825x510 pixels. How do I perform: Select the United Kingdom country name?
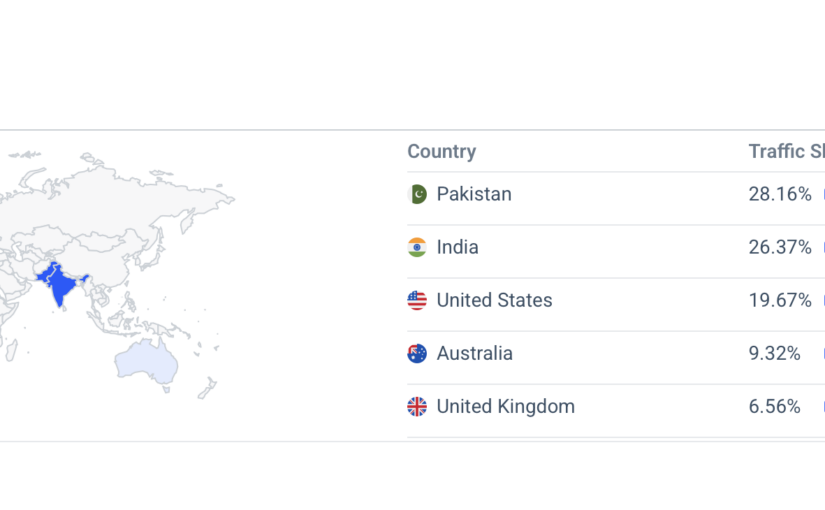[x=505, y=406]
